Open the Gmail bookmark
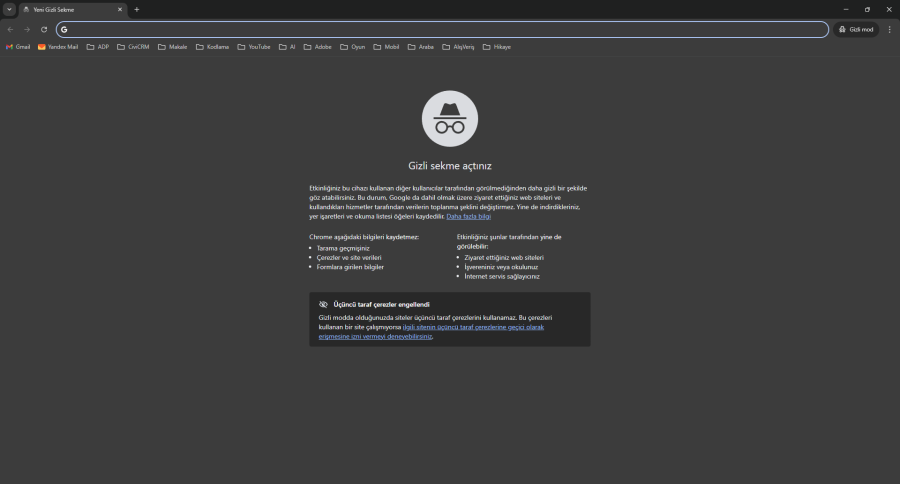Image resolution: width=900 pixels, height=484 pixels. click(18, 46)
